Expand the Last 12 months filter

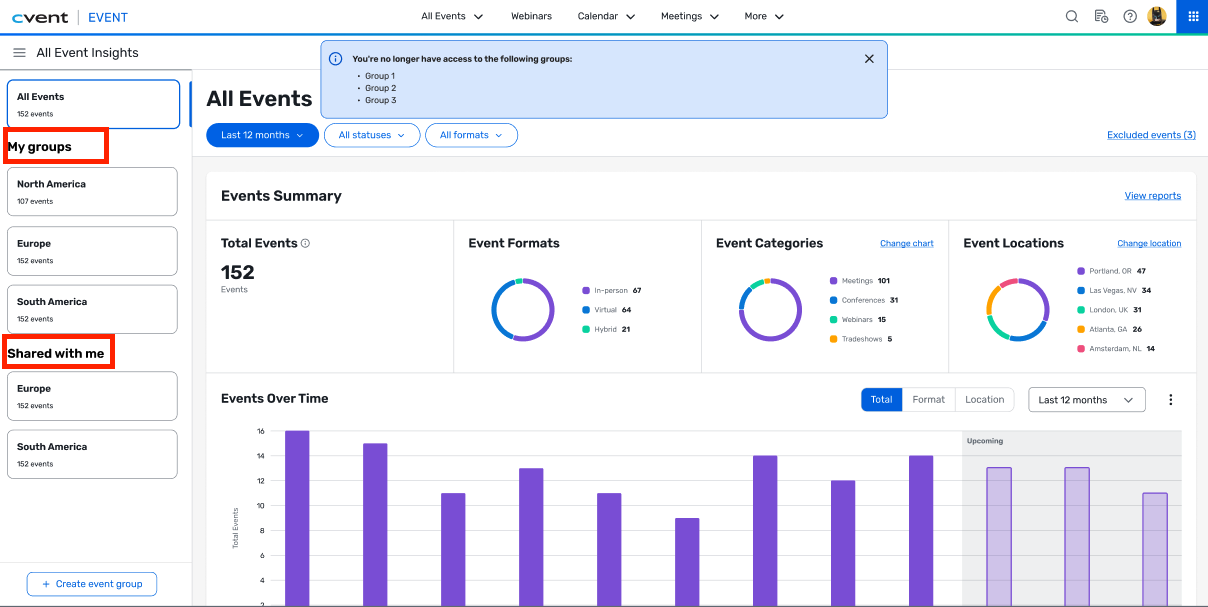pos(262,135)
